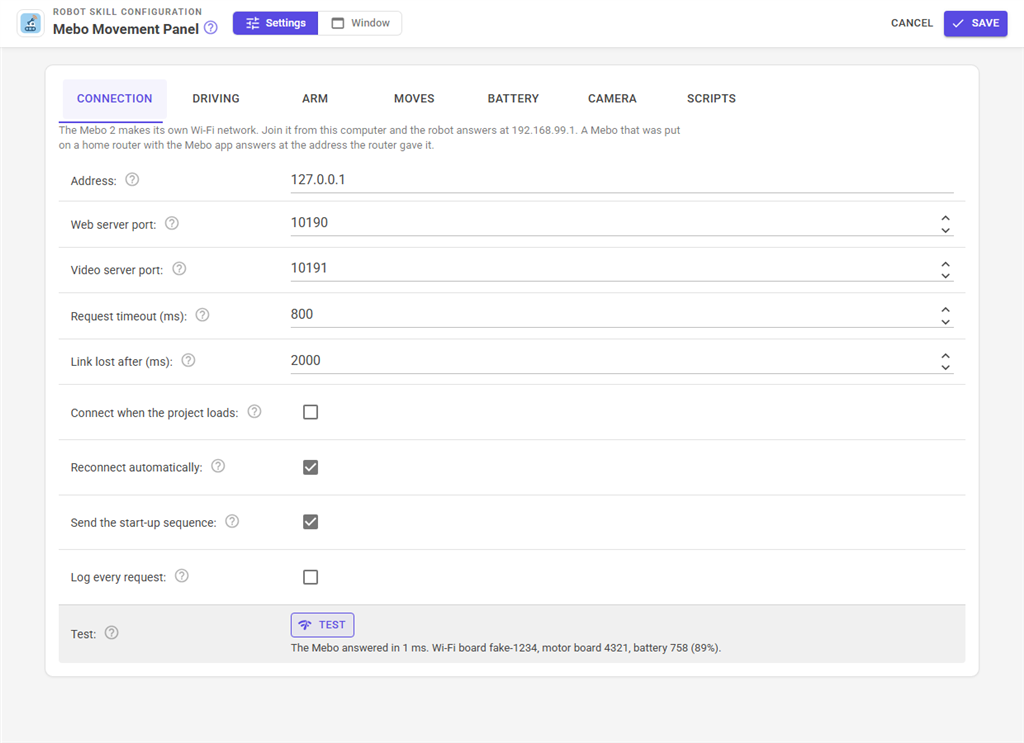The height and width of the screenshot is (743, 1024).
Task: Show help for the Address field
Action: pyautogui.click(x=132, y=180)
